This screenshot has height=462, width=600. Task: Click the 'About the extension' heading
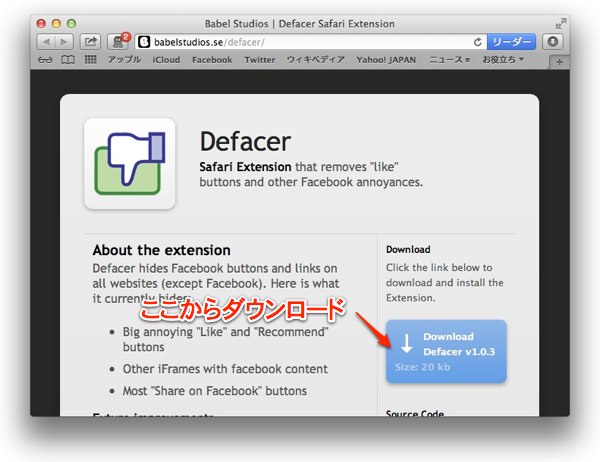point(161,250)
